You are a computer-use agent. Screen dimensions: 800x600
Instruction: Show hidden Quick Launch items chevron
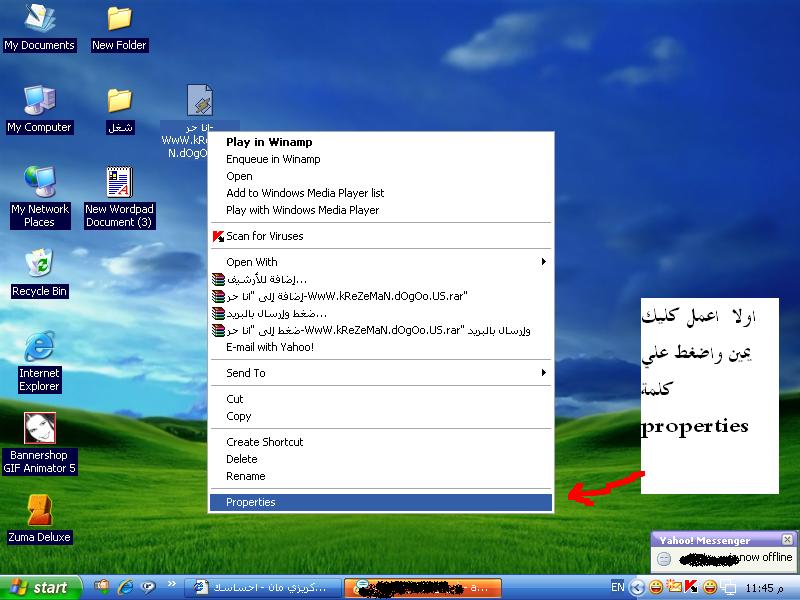click(171, 584)
